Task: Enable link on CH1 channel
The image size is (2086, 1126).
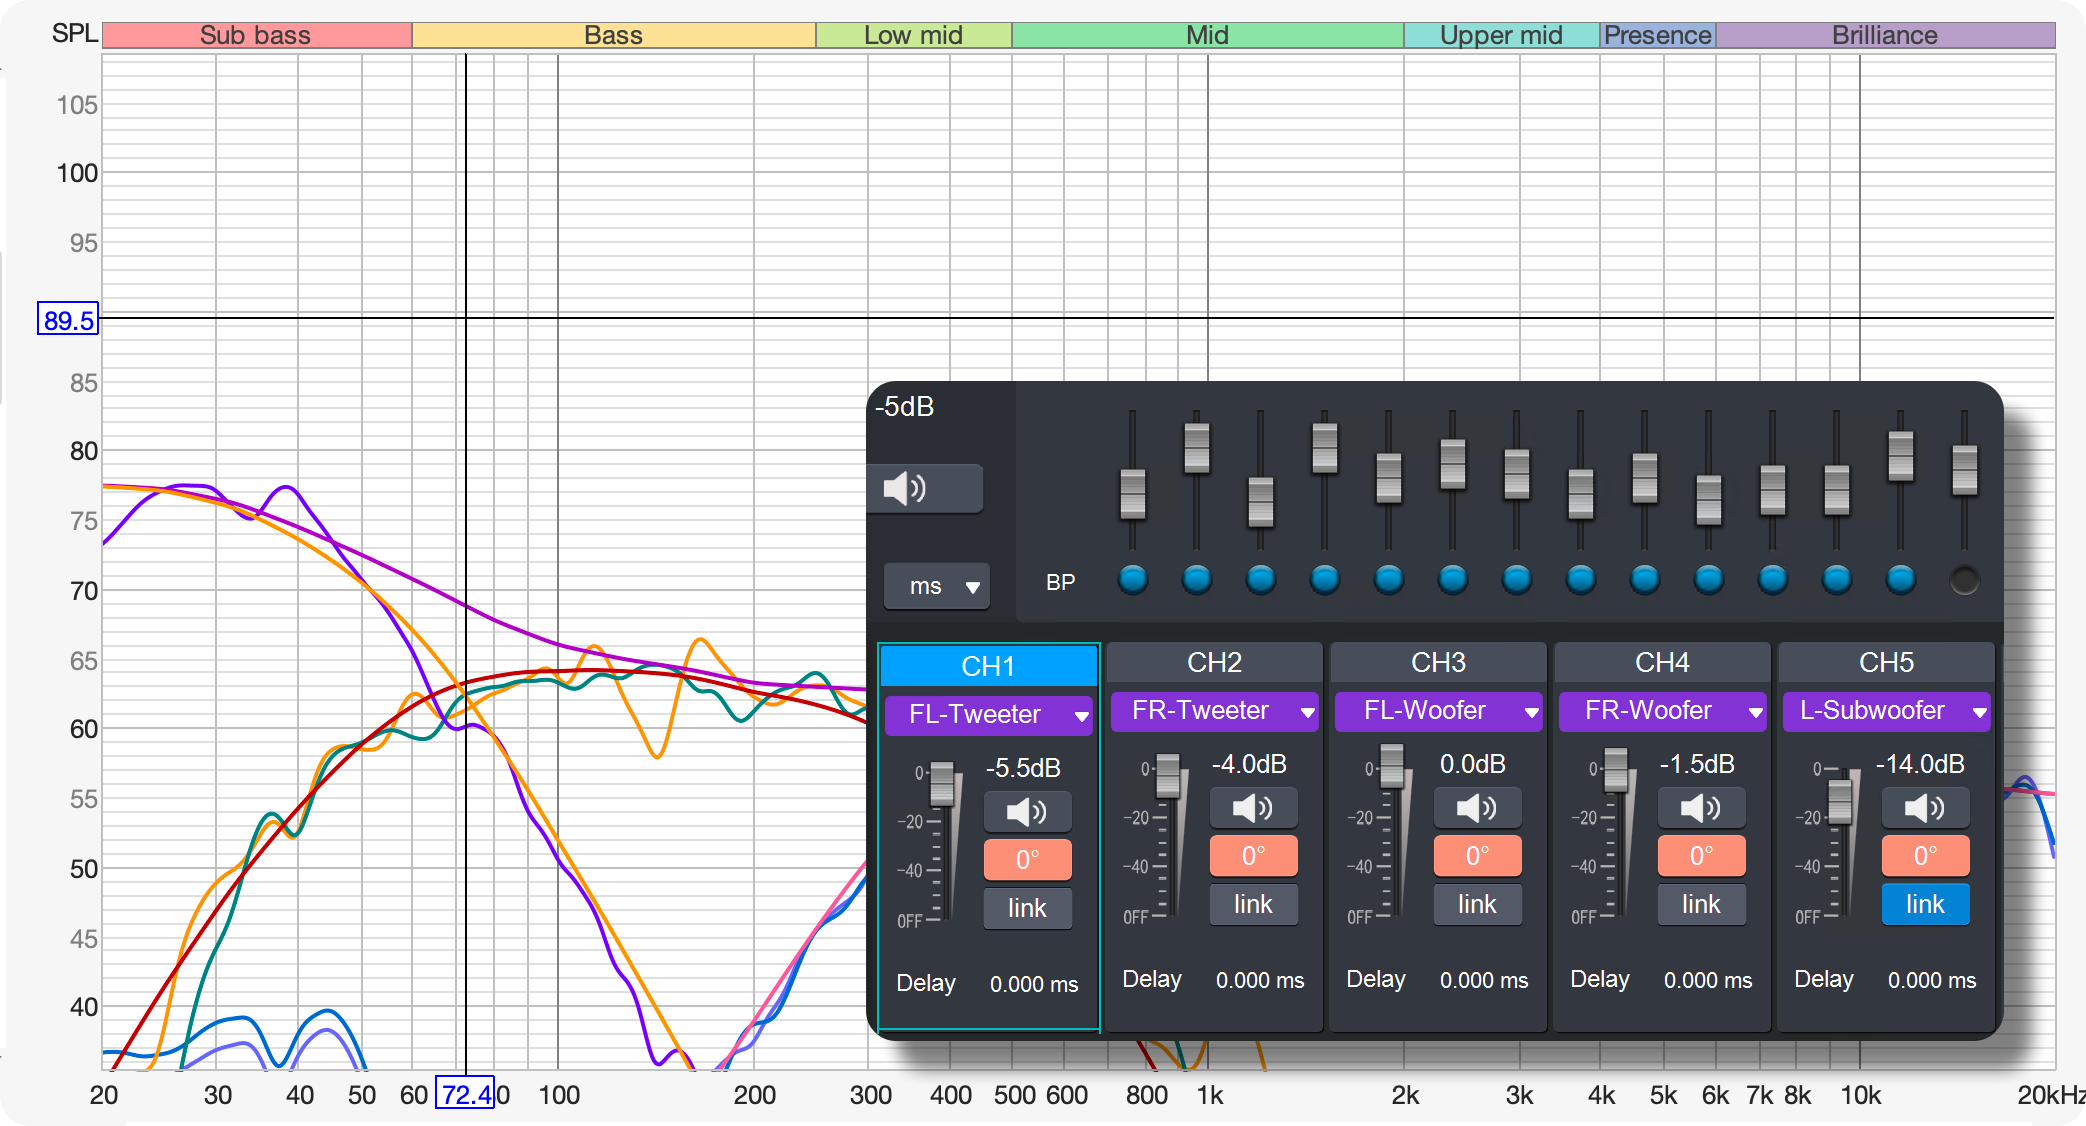Action: pyautogui.click(x=1027, y=908)
